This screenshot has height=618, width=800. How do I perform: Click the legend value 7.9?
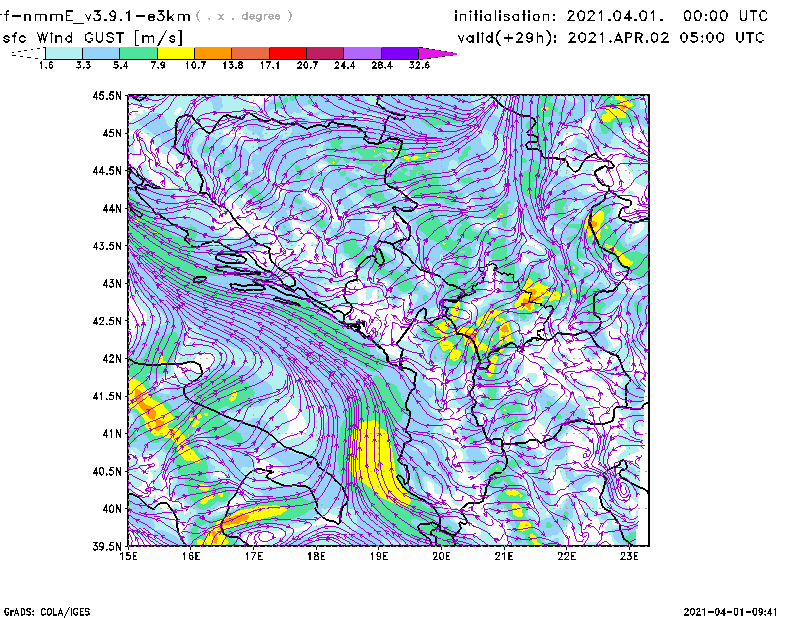click(158, 65)
